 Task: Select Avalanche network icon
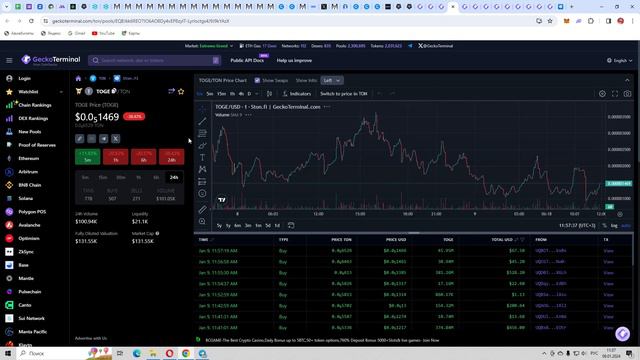pyautogui.click(x=9, y=225)
